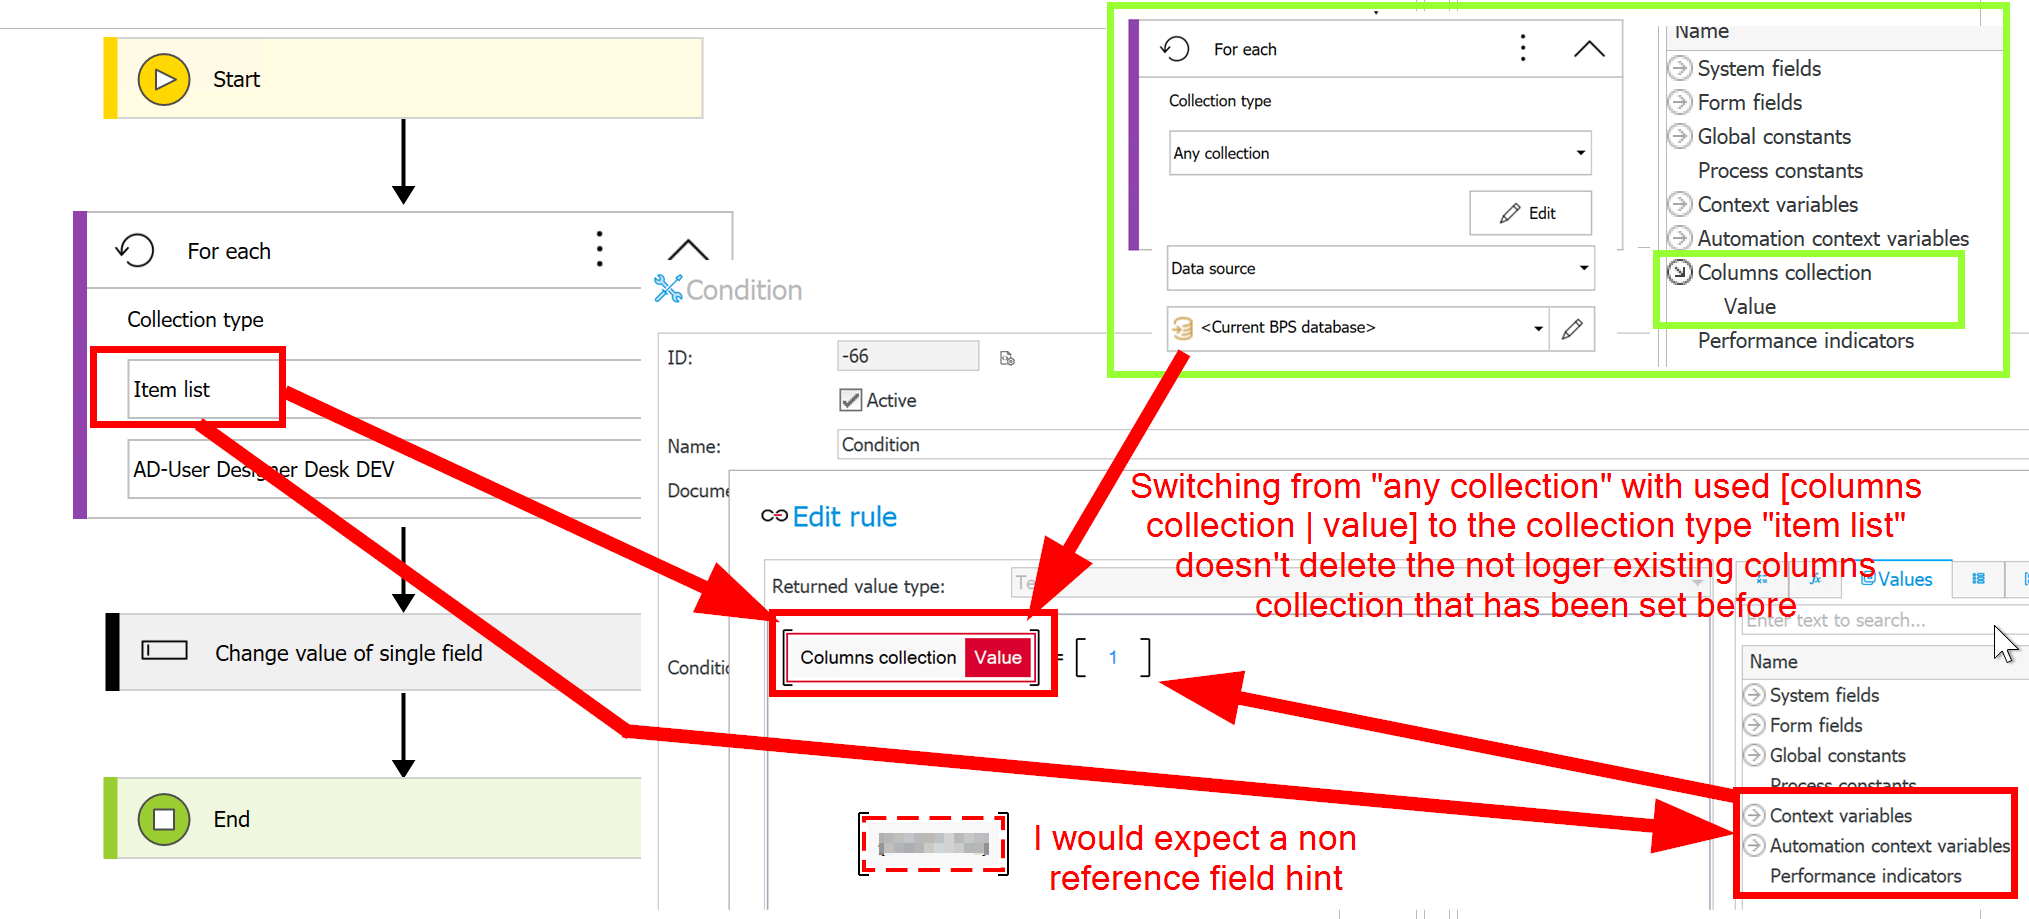This screenshot has height=919, width=2029.
Task: Expand Form fields in the lower-right list
Action: point(1754,725)
